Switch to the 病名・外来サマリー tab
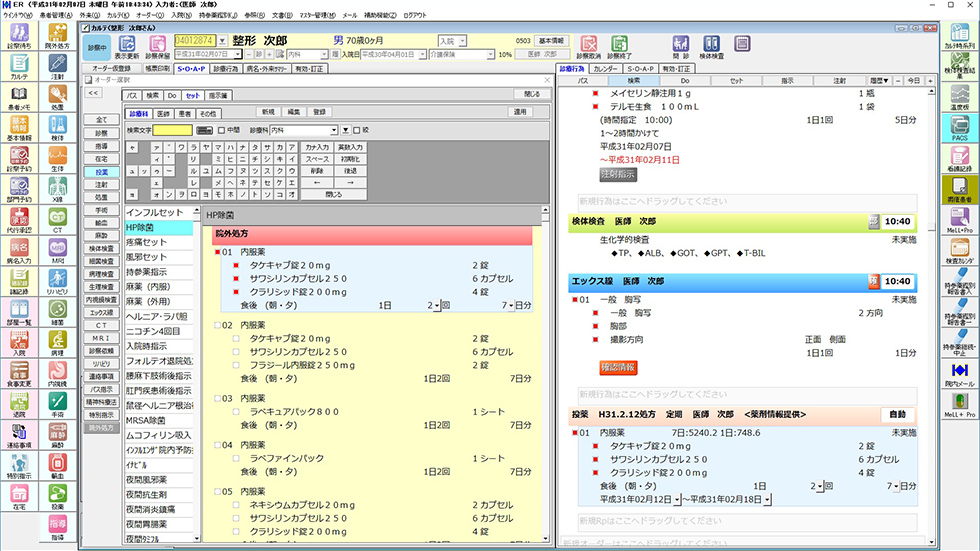The image size is (980, 551). point(267,69)
